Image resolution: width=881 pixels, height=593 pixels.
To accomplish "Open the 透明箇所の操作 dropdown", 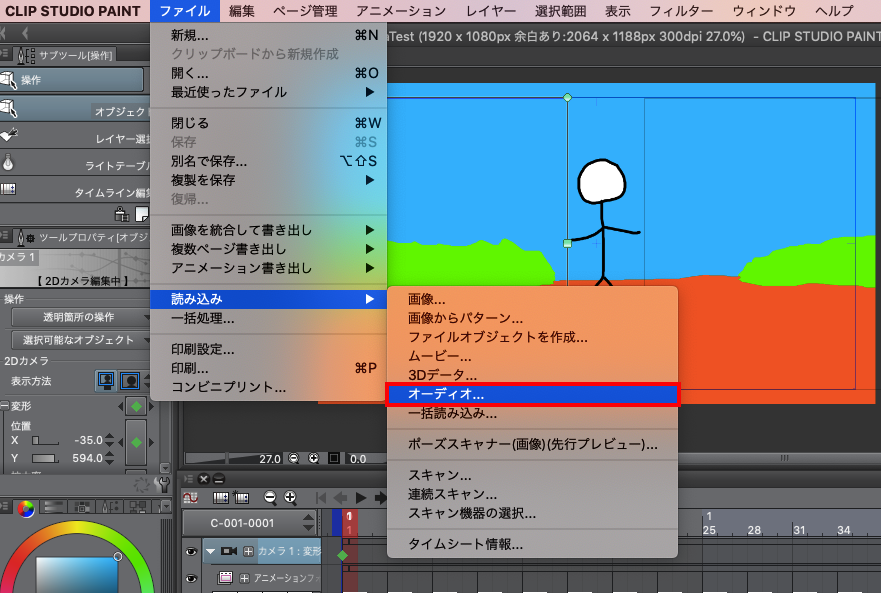I will [80, 317].
